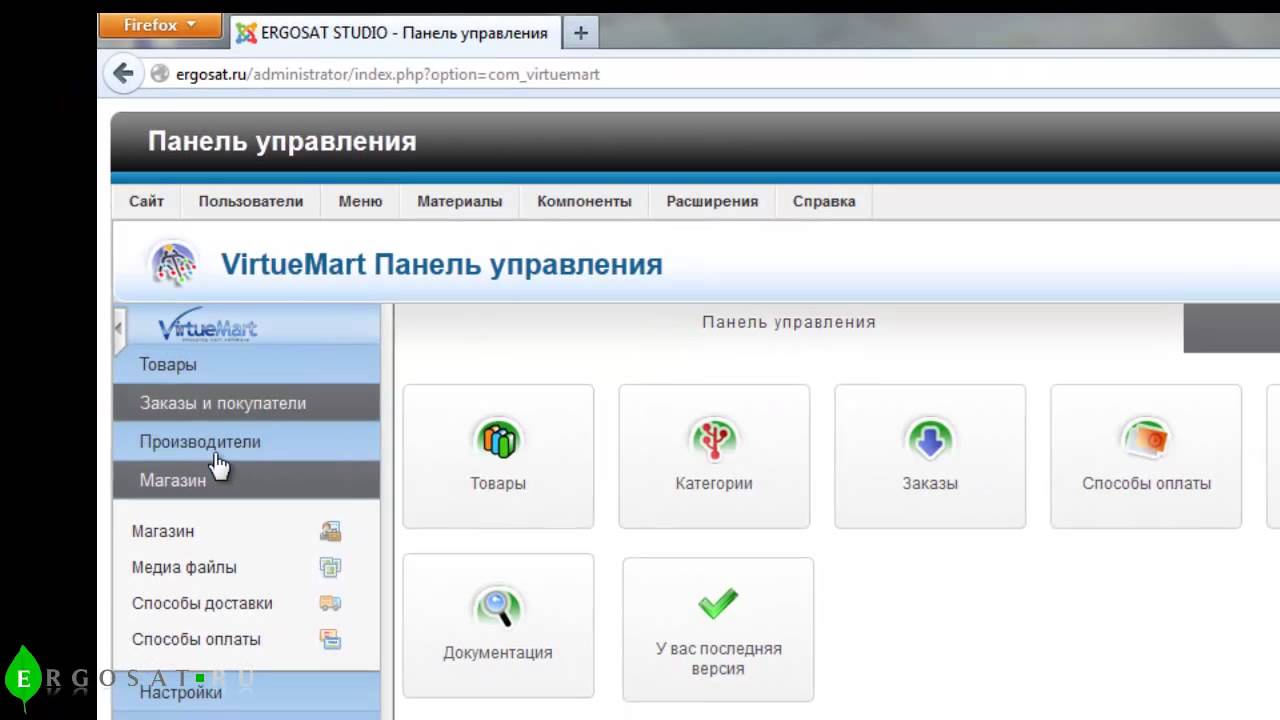1280x720 pixels.
Task: Click the Товары tile label
Action: tap(498, 483)
